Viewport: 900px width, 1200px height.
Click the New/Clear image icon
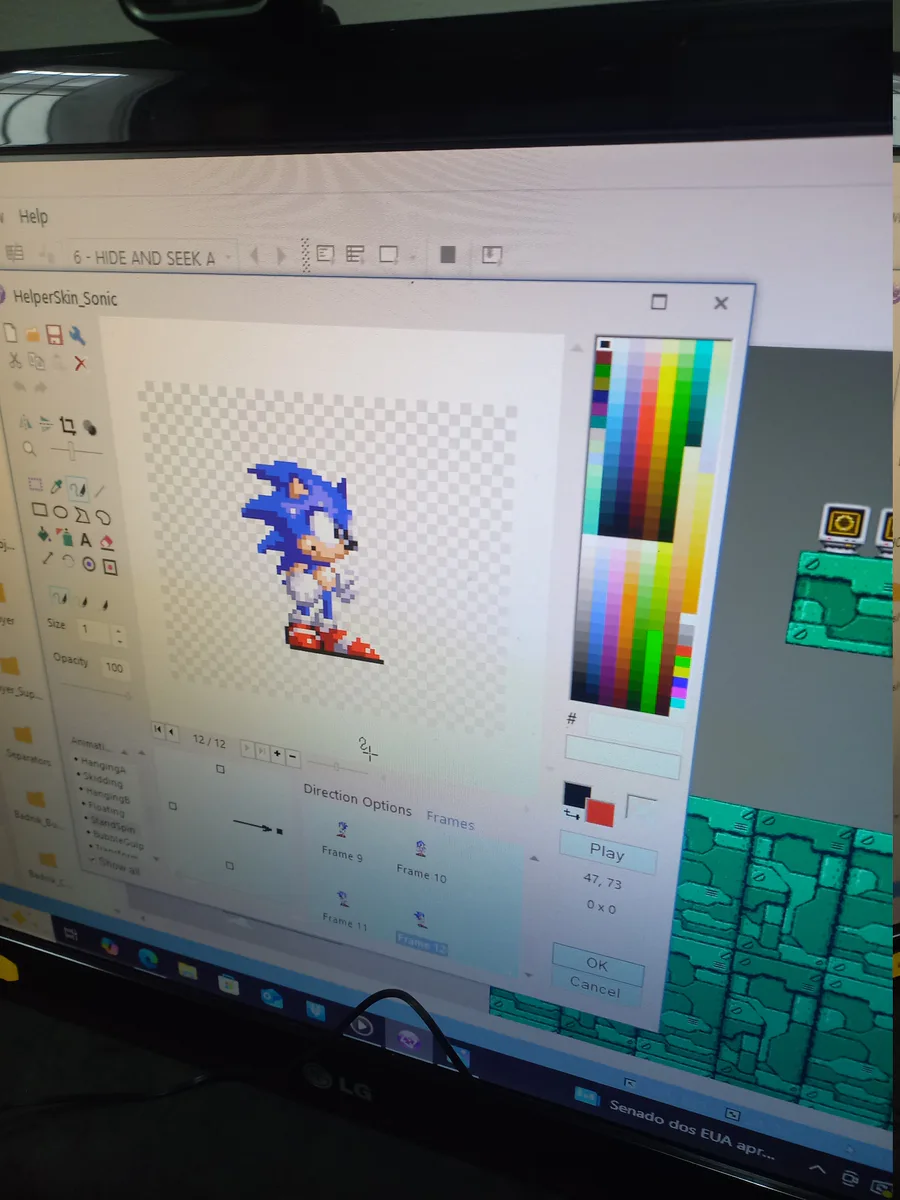click(12, 334)
